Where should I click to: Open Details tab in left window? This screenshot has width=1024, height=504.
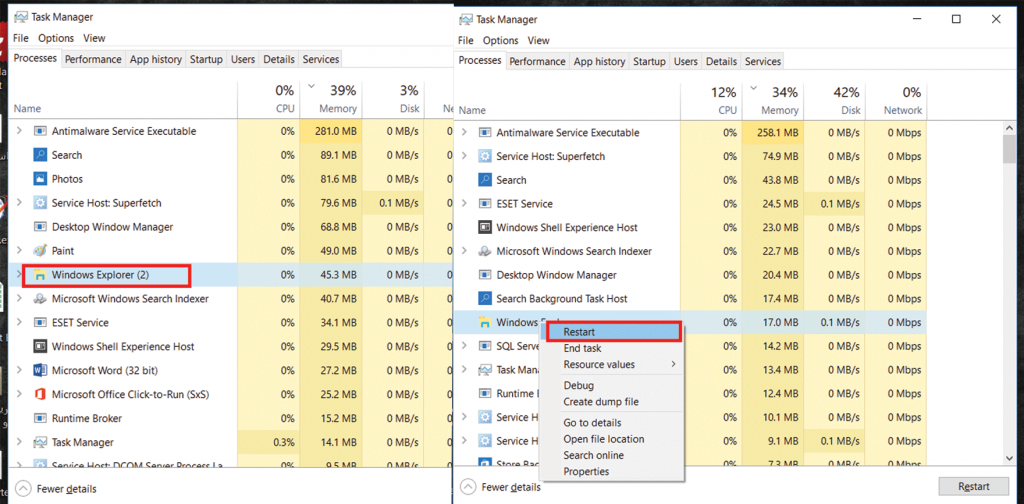pyautogui.click(x=279, y=59)
